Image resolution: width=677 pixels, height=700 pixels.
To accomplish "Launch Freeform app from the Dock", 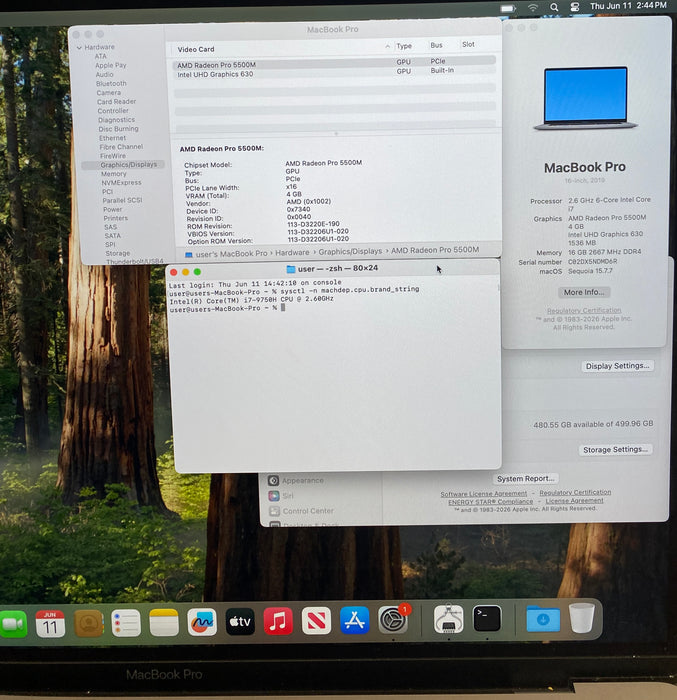I will click(202, 621).
